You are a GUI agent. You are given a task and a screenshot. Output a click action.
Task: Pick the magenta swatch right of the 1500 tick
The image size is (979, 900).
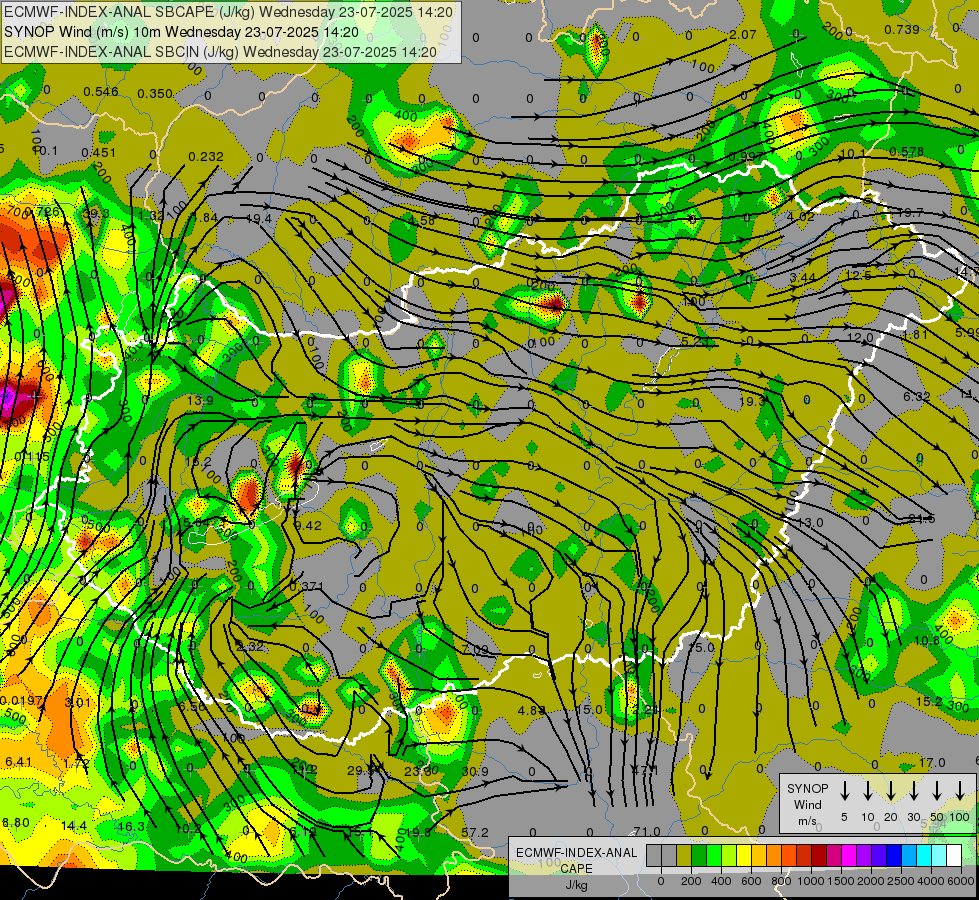tap(849, 856)
